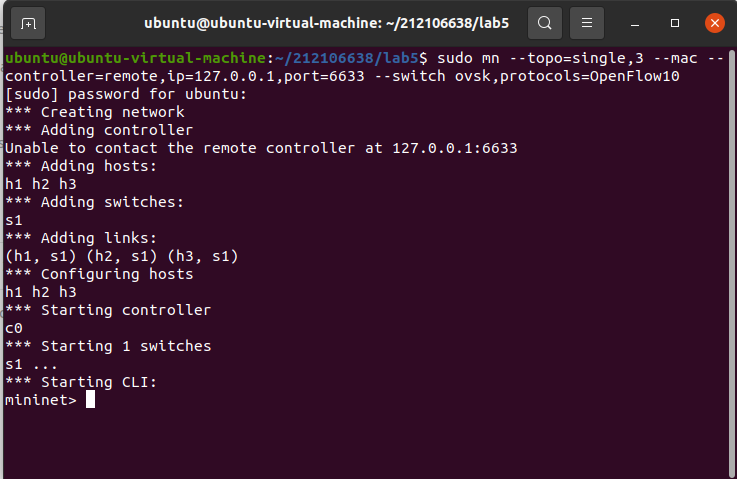Open the hamburger menu

click(x=587, y=23)
